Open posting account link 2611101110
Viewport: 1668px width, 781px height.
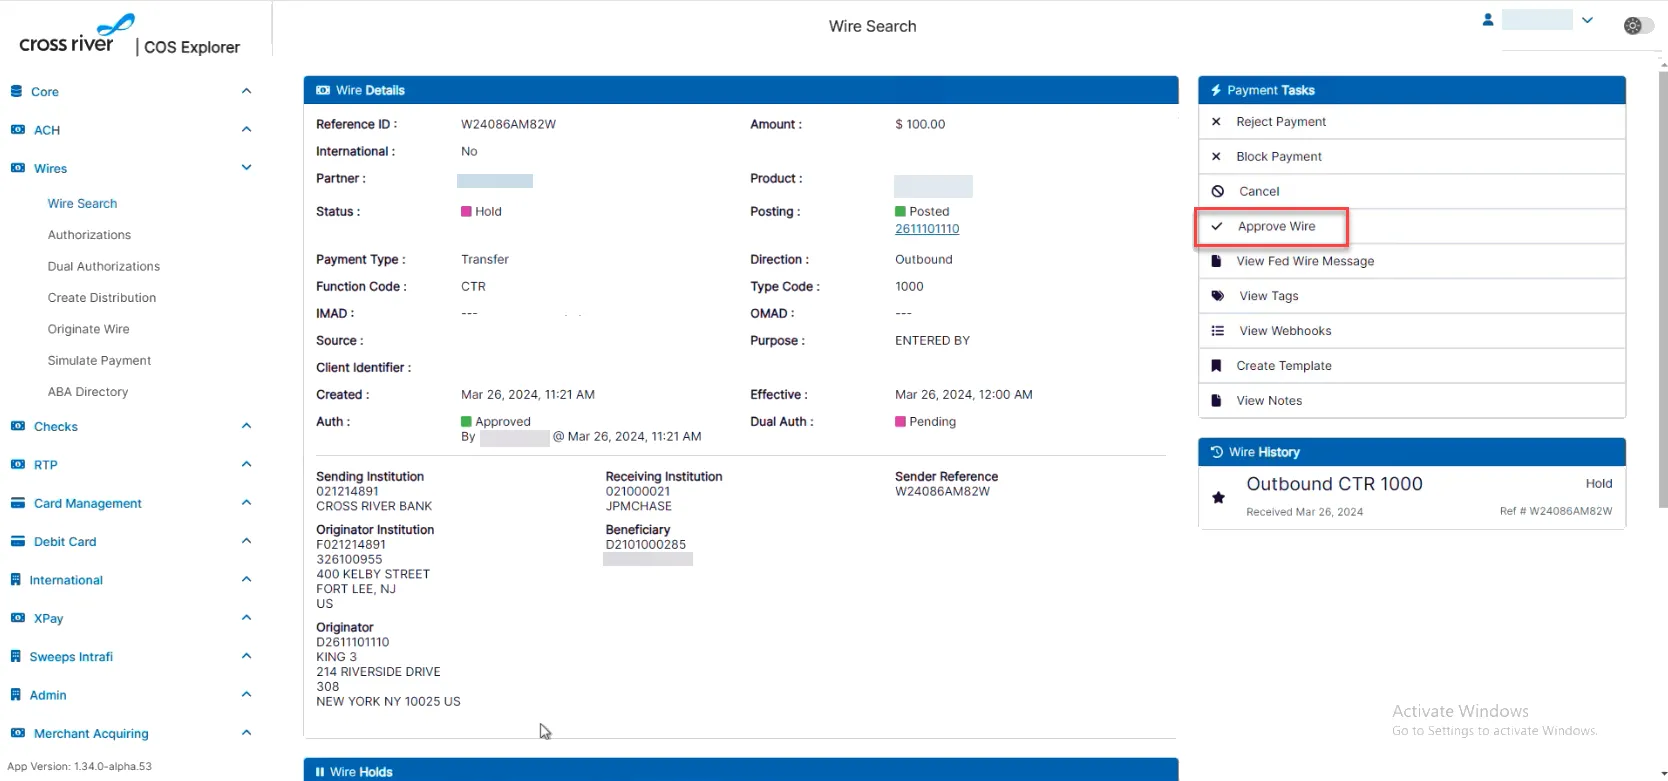pos(927,229)
